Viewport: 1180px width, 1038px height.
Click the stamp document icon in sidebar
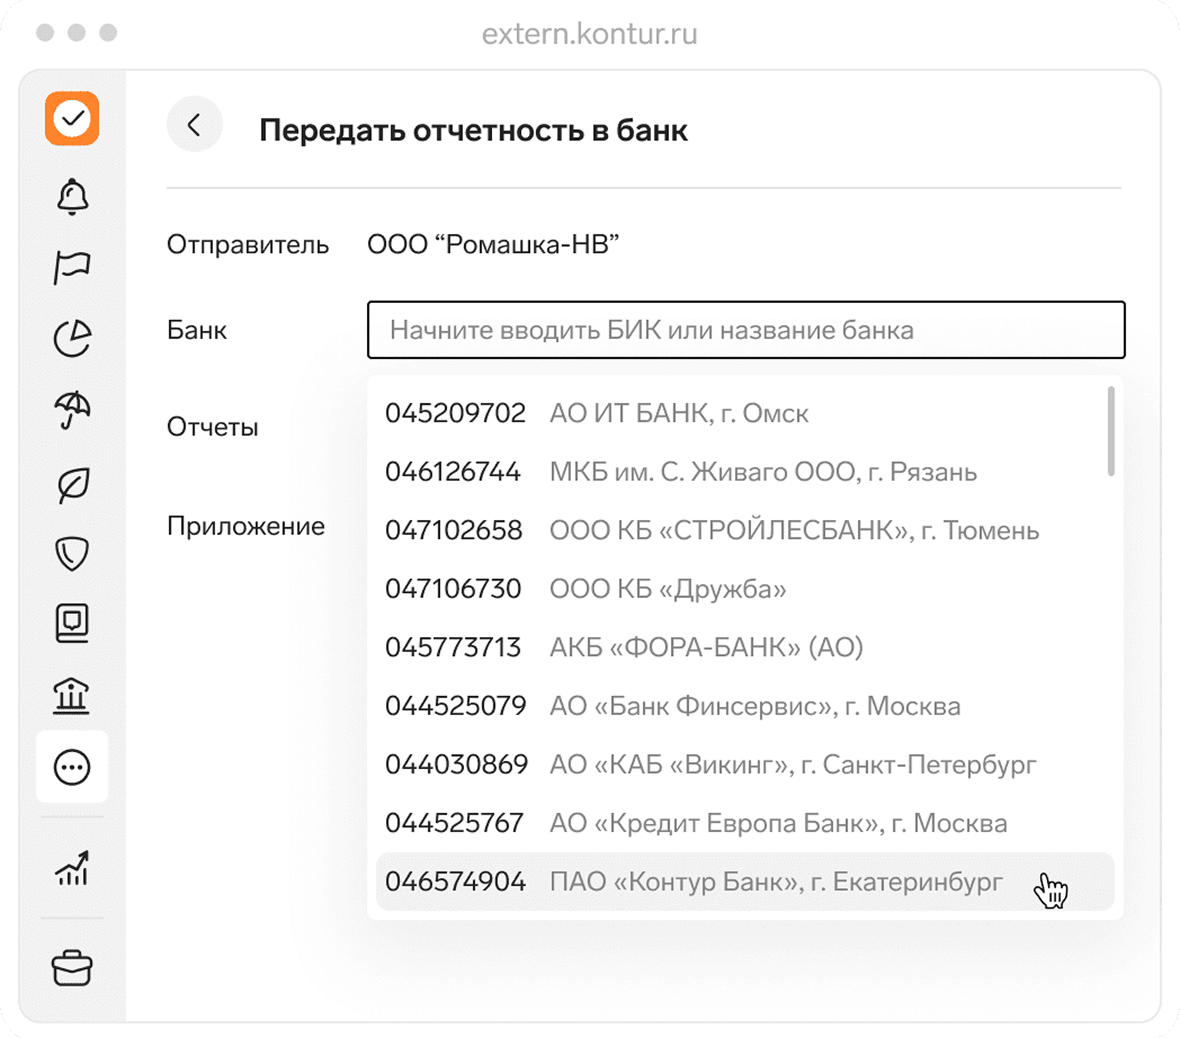point(72,623)
